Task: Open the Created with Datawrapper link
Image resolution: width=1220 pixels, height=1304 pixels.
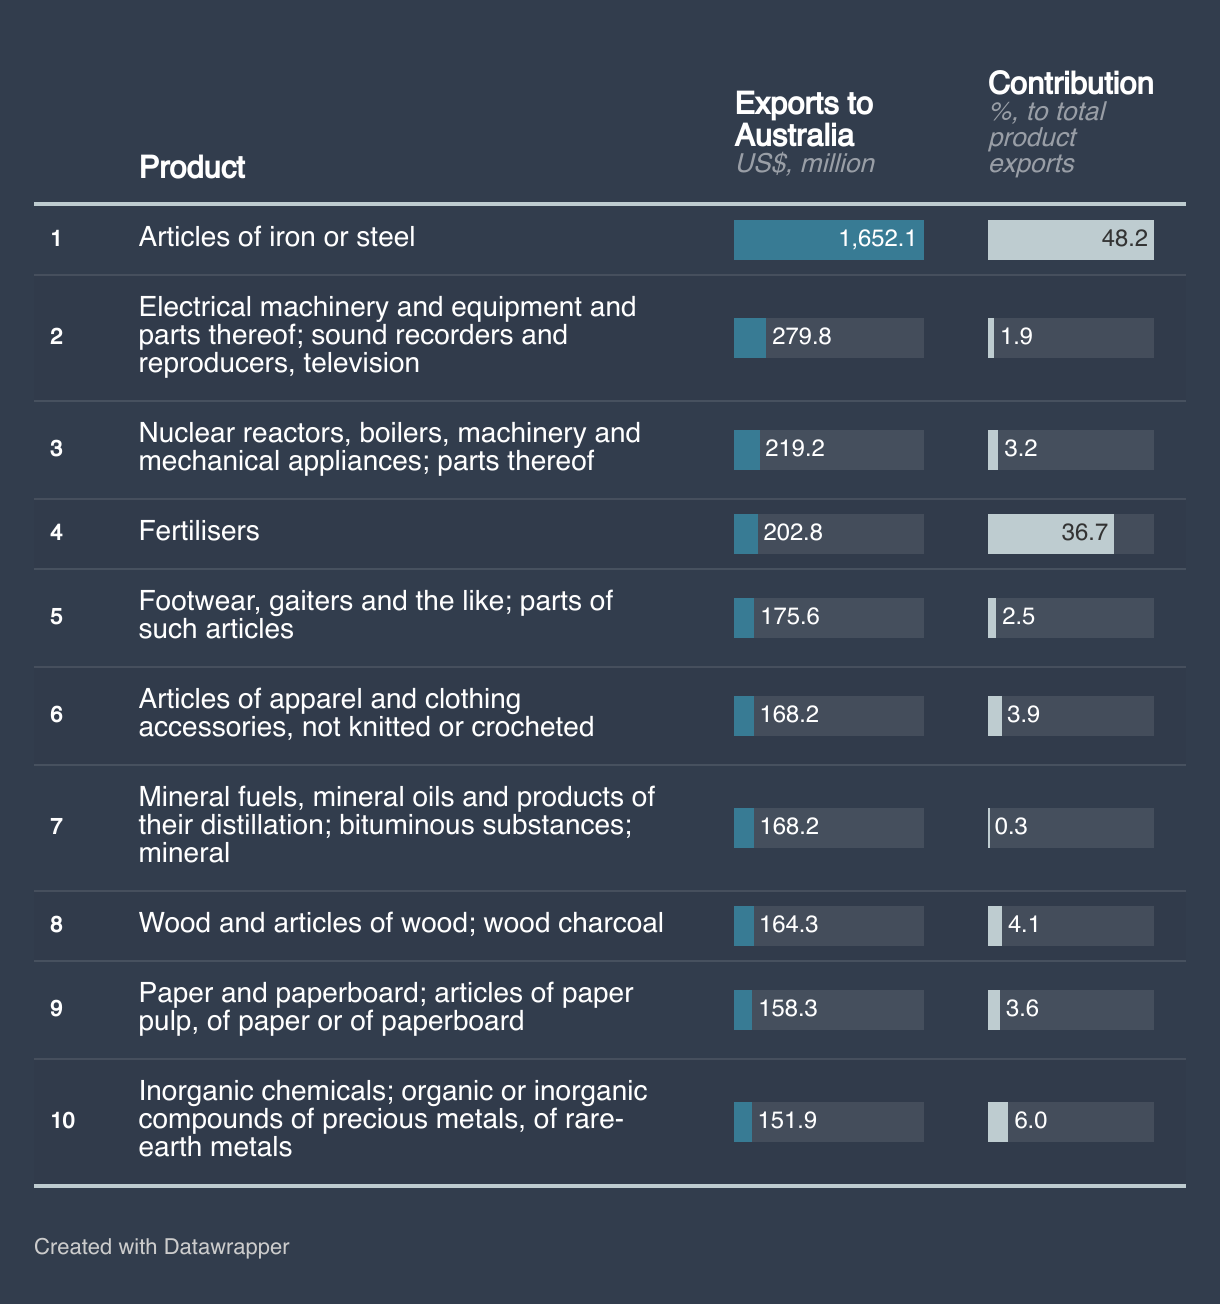Action: click(x=161, y=1247)
